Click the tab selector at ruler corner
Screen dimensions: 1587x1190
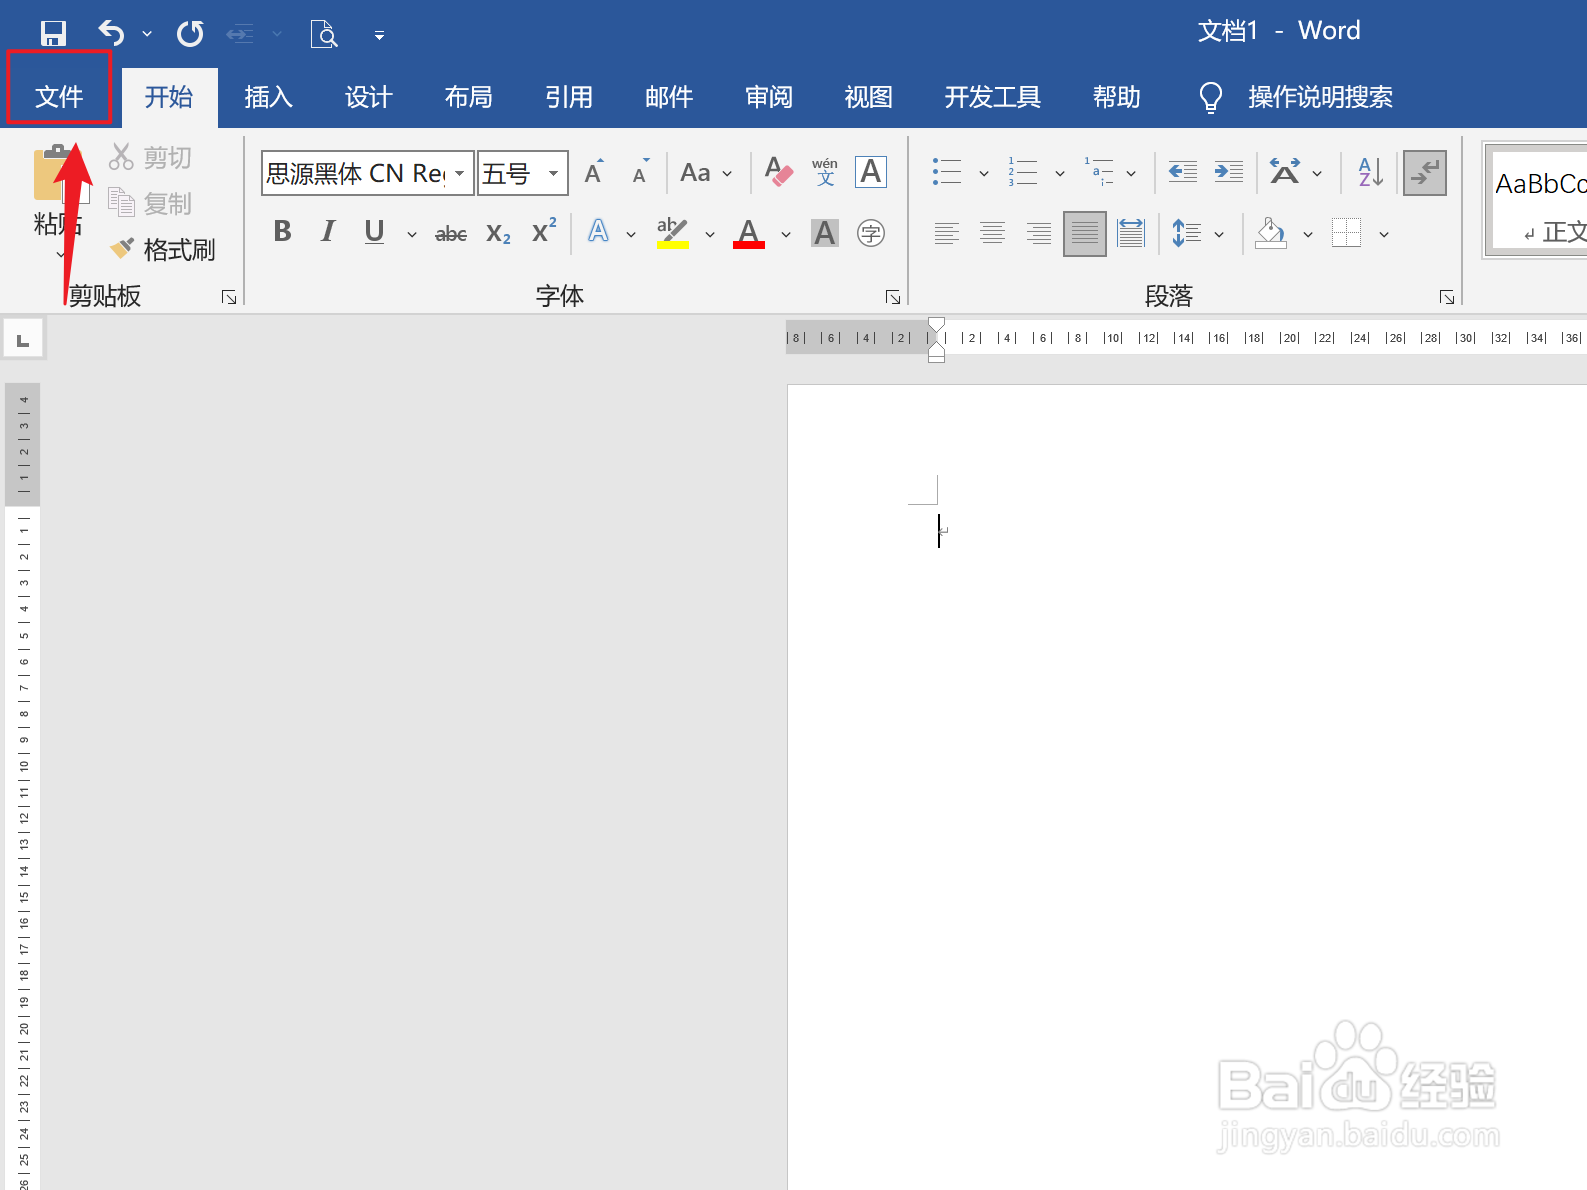coord(23,339)
